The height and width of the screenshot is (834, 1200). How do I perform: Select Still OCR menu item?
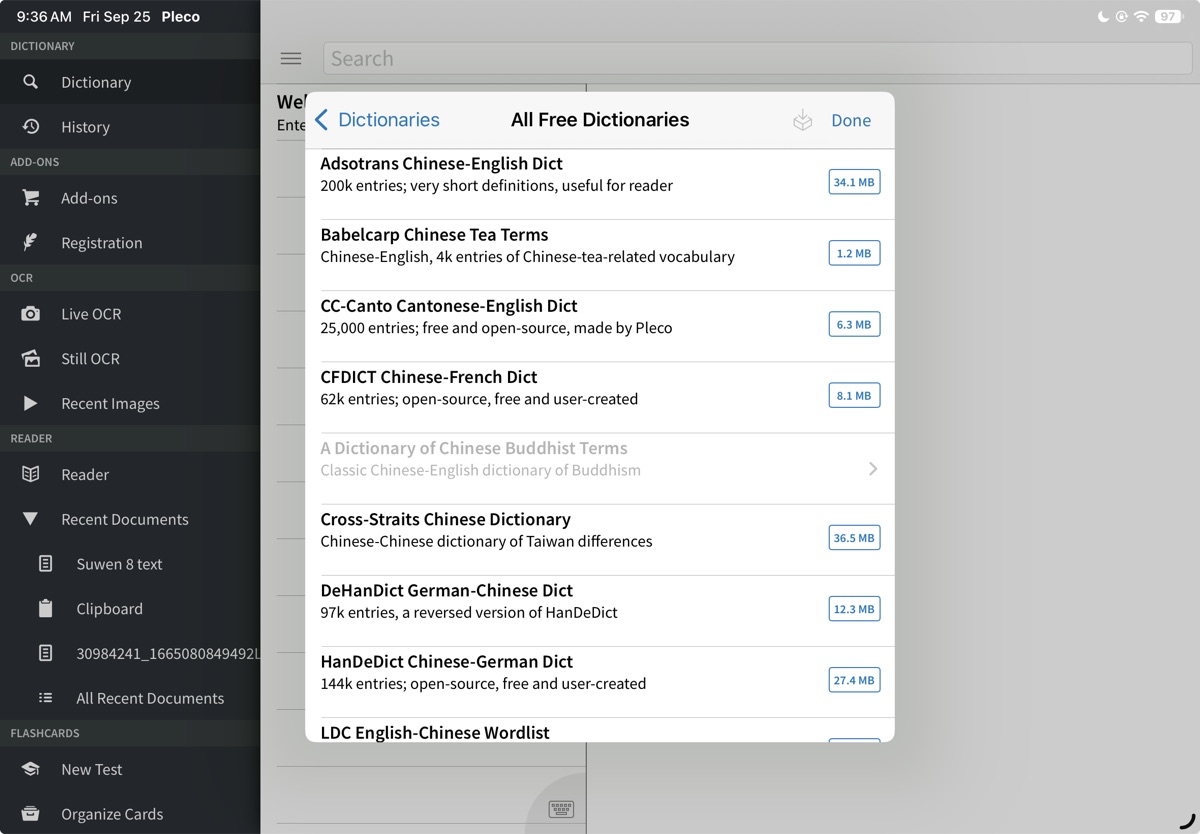[x=130, y=358]
